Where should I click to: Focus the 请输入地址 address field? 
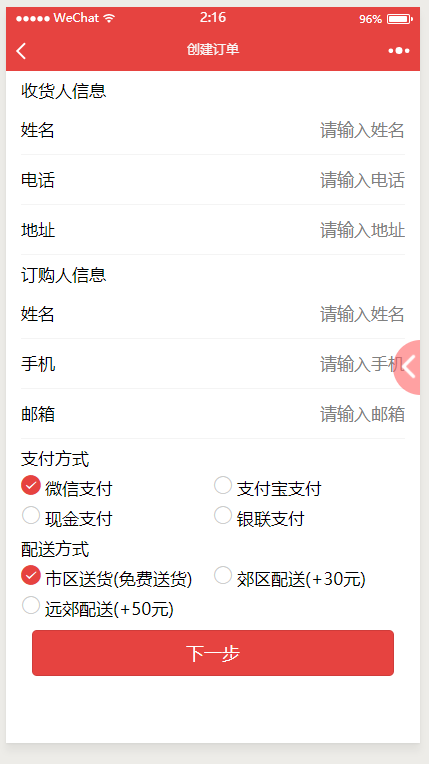362,230
